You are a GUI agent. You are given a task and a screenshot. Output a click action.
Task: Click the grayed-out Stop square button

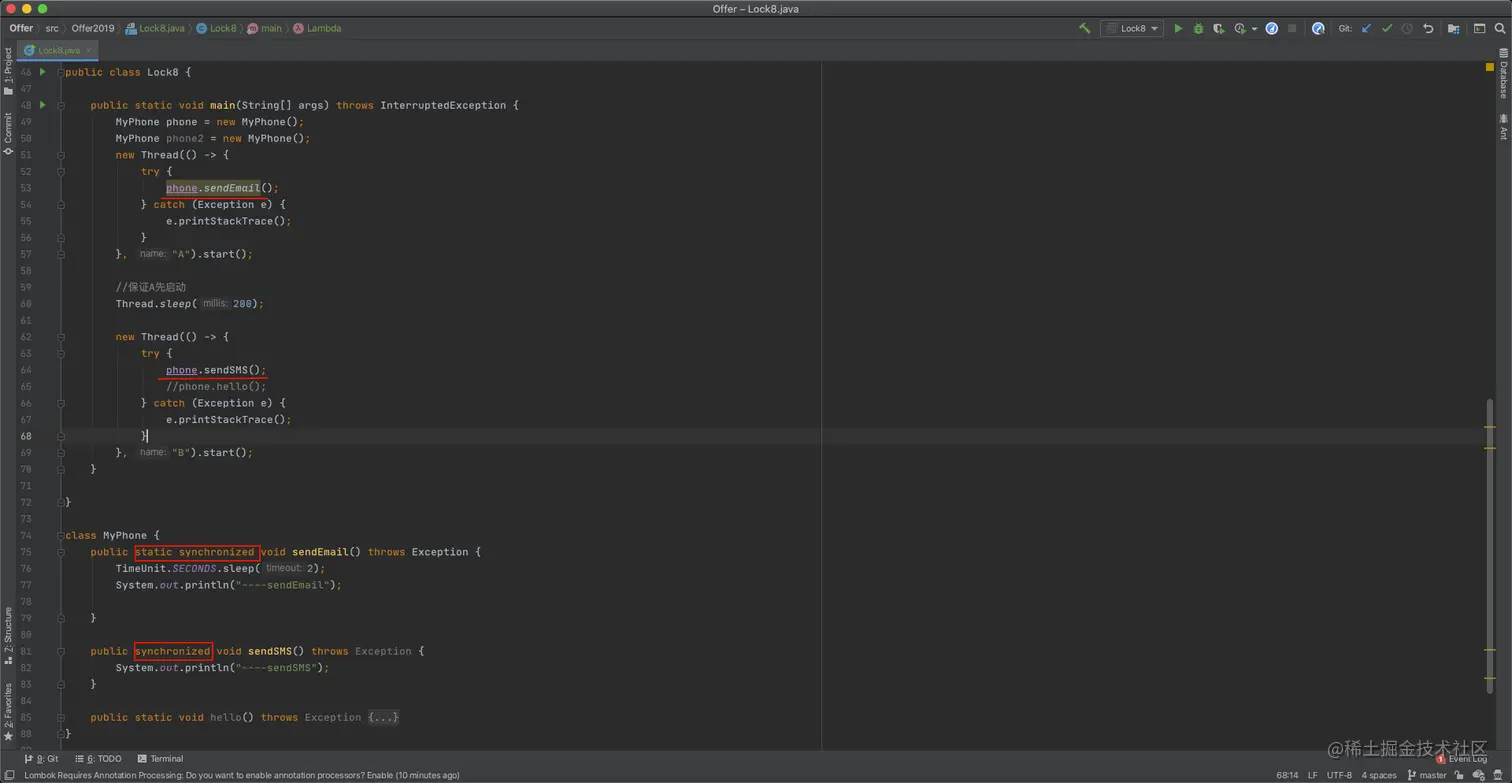[1292, 29]
